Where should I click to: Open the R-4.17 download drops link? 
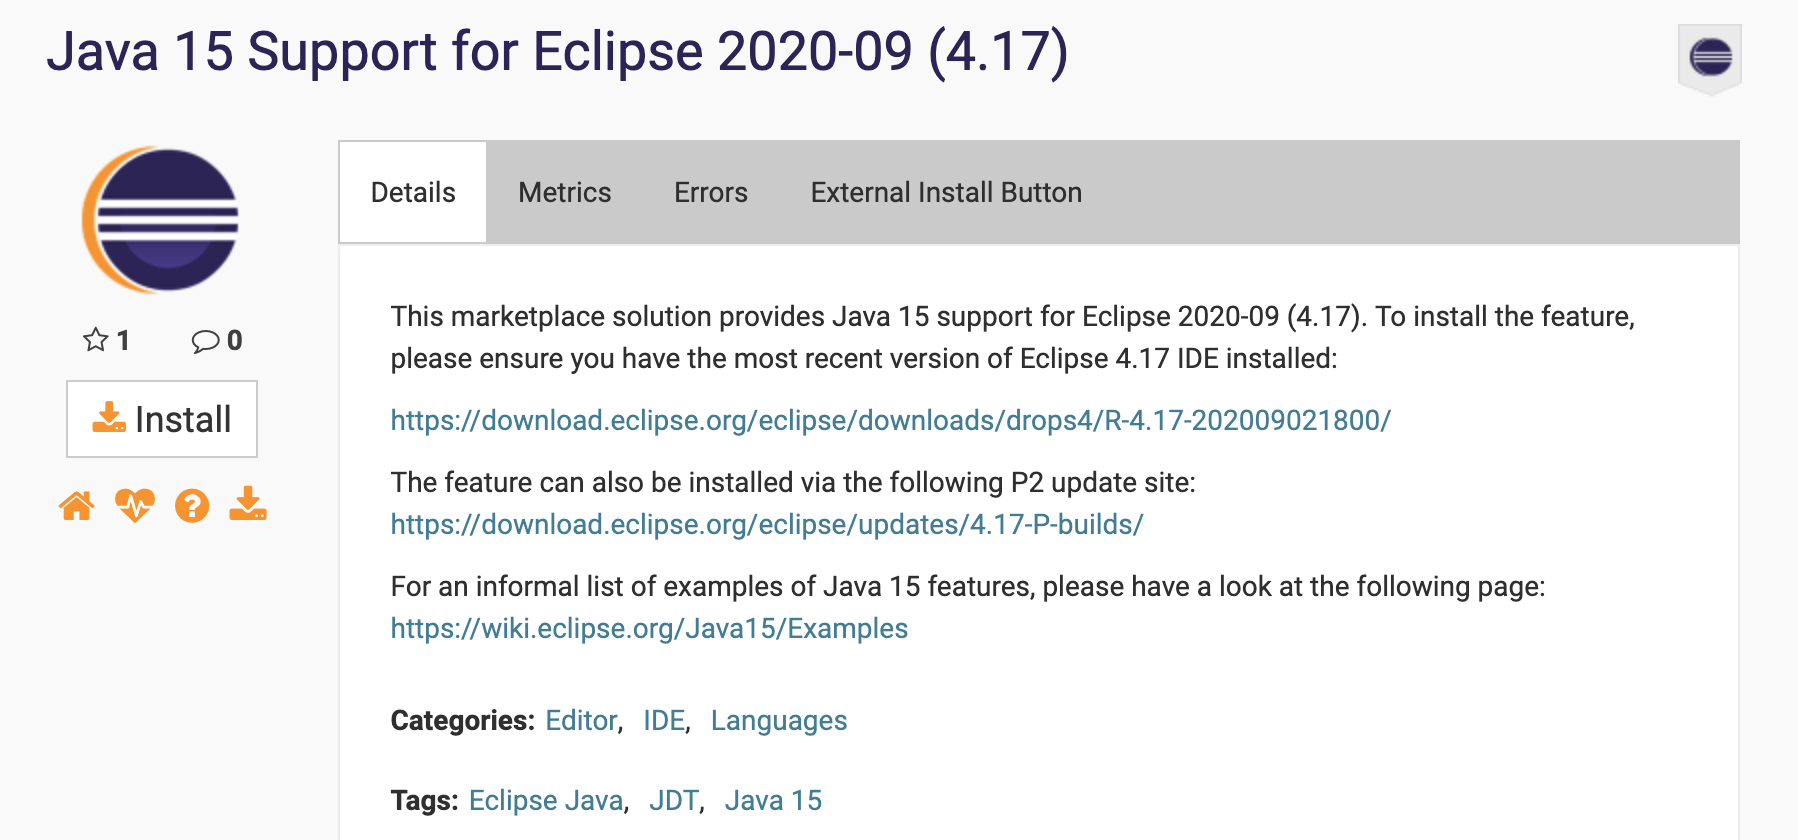(x=891, y=421)
